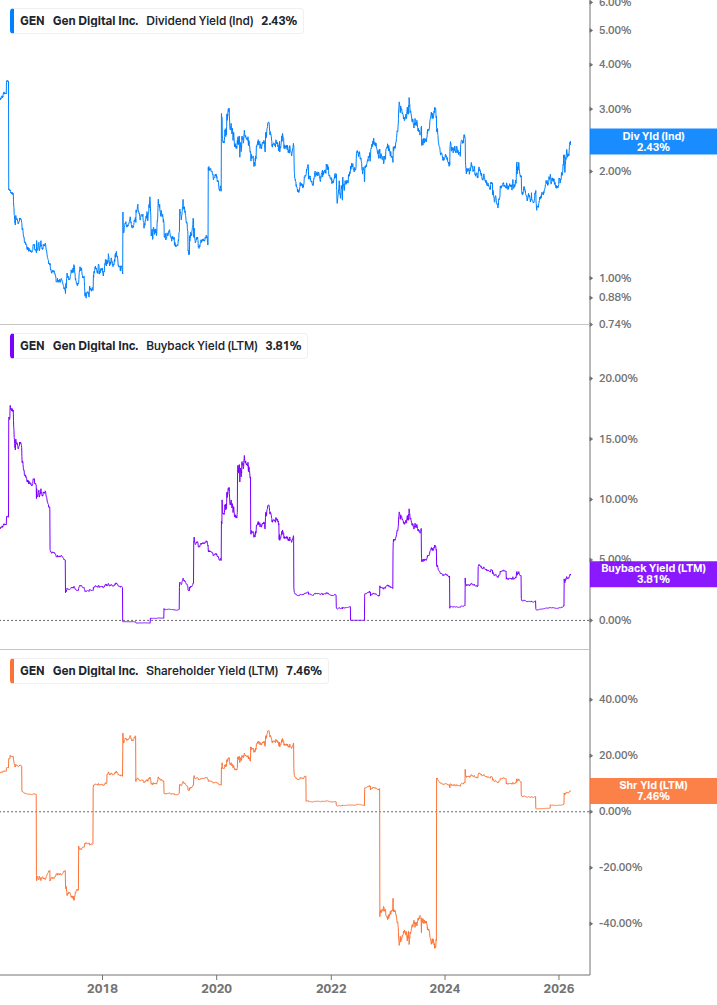Click the 0.88% tick on dividend yield axis
This screenshot has width=717, height=1005.
[x=614, y=297]
